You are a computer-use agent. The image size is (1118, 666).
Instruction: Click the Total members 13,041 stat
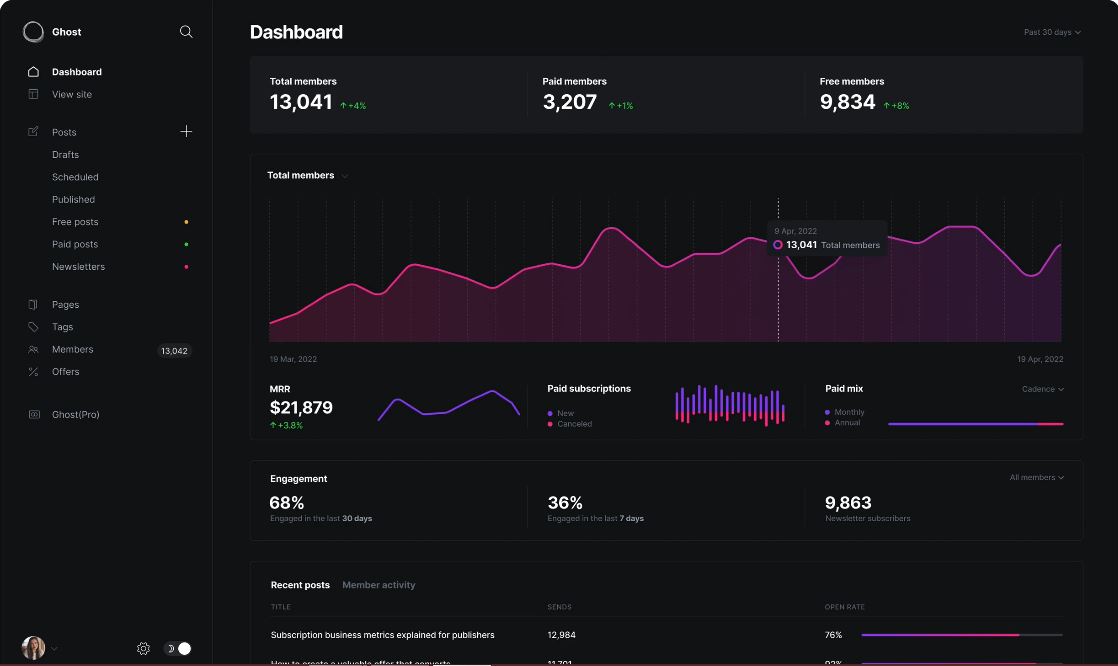point(301,102)
